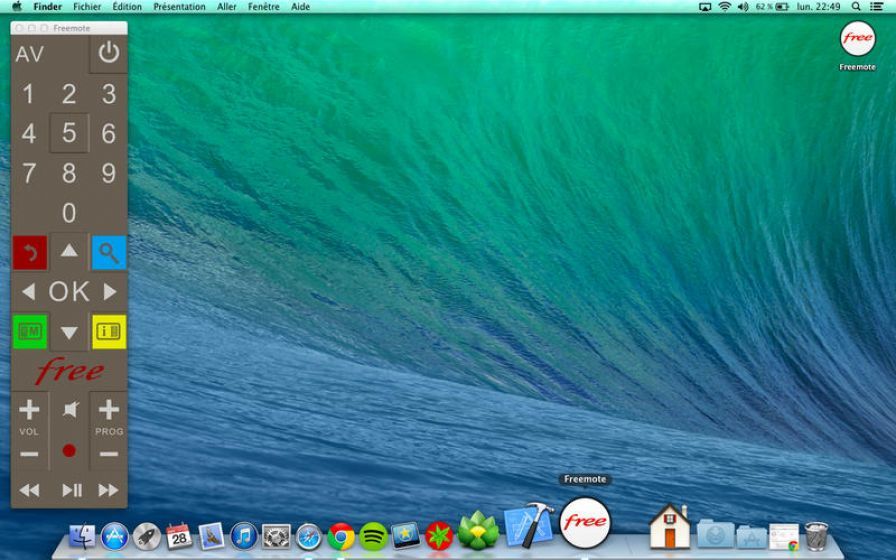Switch input with the AV button
Screen dimensions: 896x560
30,54
